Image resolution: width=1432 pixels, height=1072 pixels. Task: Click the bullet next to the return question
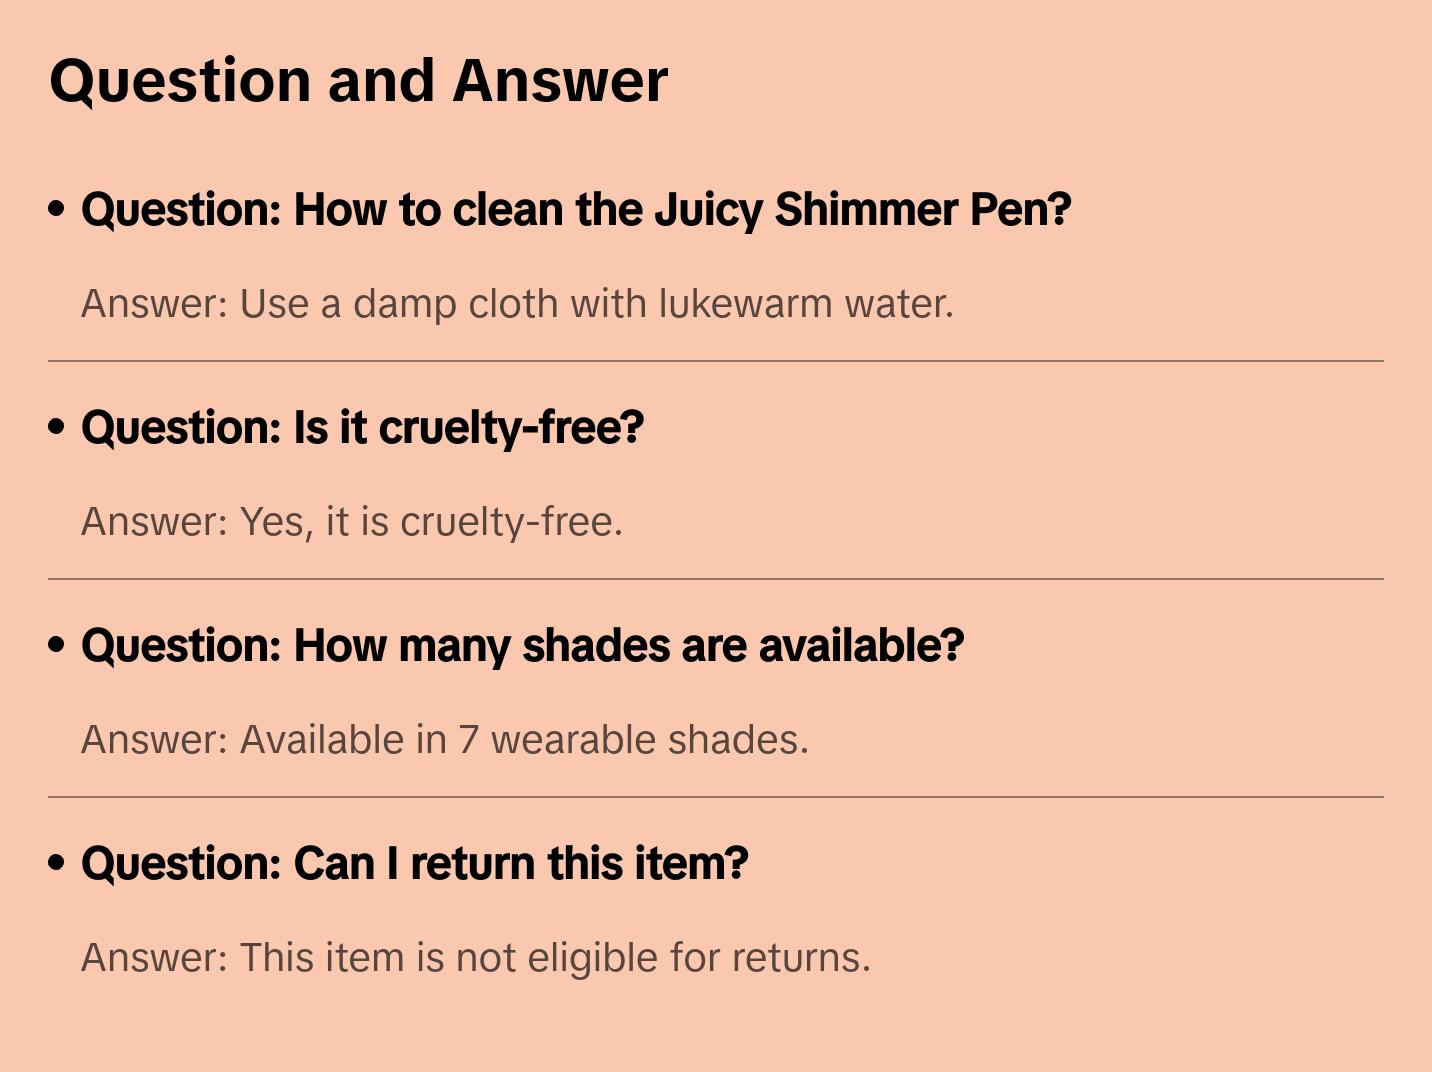click(57, 863)
